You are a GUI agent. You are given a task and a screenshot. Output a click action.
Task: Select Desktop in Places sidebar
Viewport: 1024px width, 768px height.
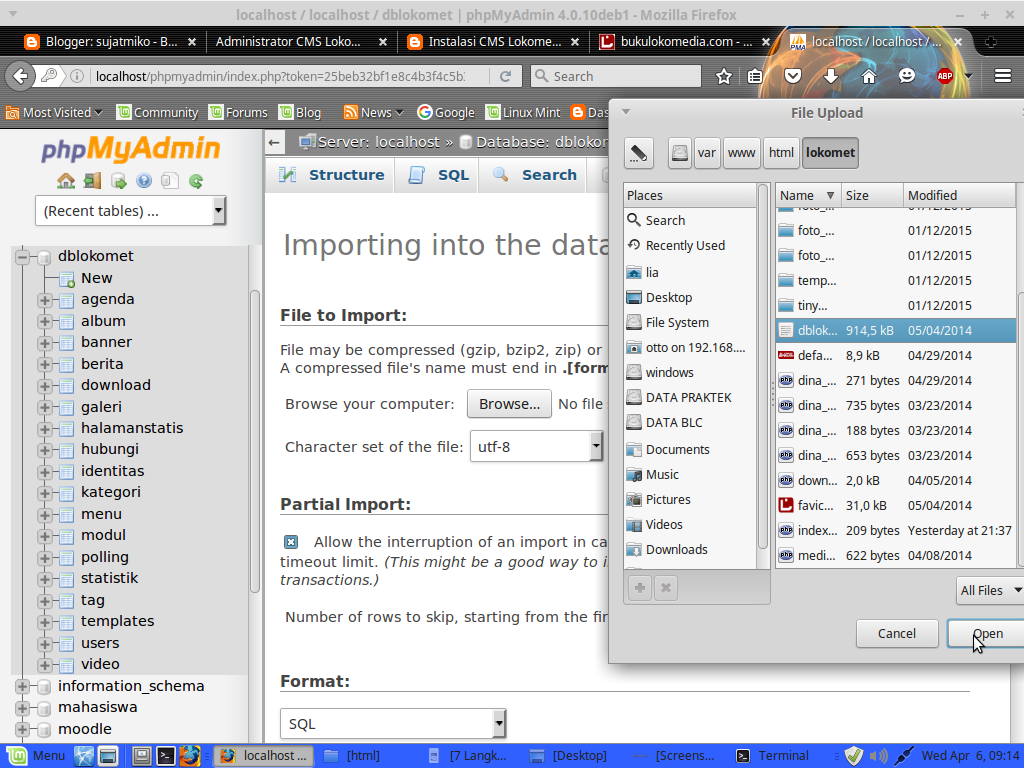click(690, 298)
